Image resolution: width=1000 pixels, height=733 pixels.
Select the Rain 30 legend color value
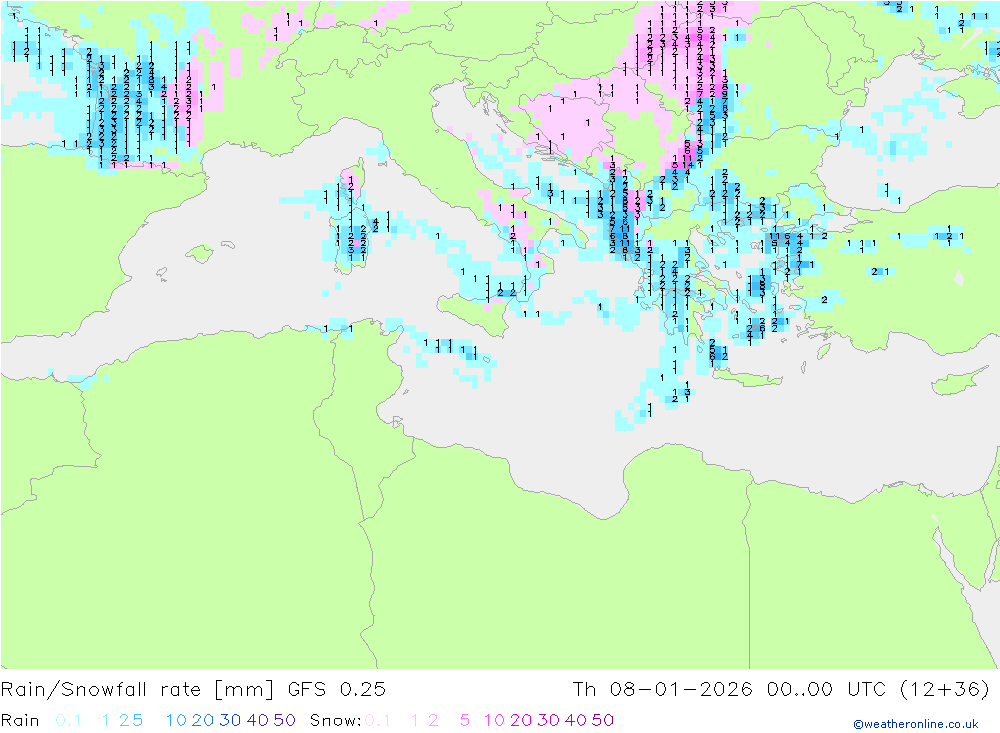point(230,720)
